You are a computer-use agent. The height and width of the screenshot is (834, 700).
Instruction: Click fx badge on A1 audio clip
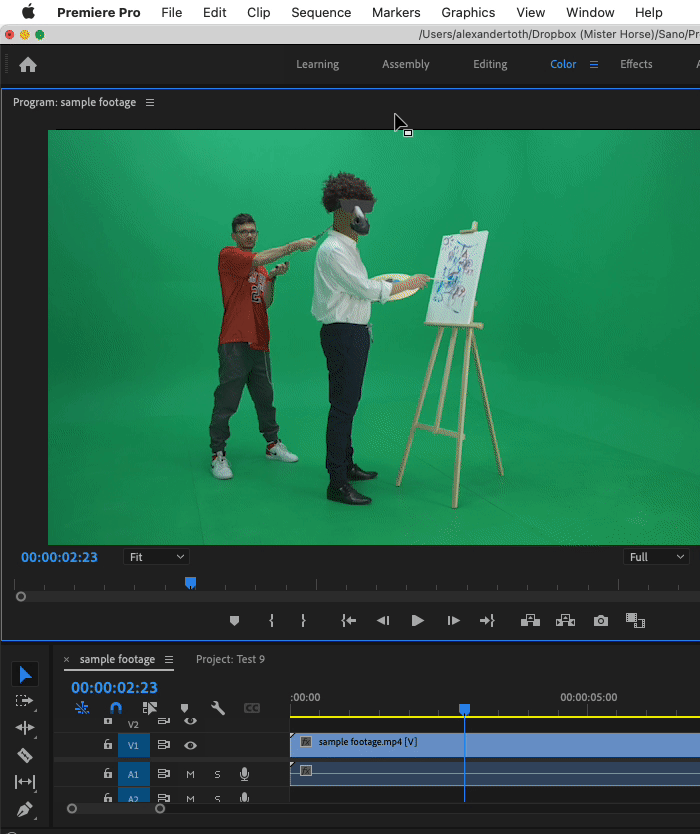tap(306, 770)
